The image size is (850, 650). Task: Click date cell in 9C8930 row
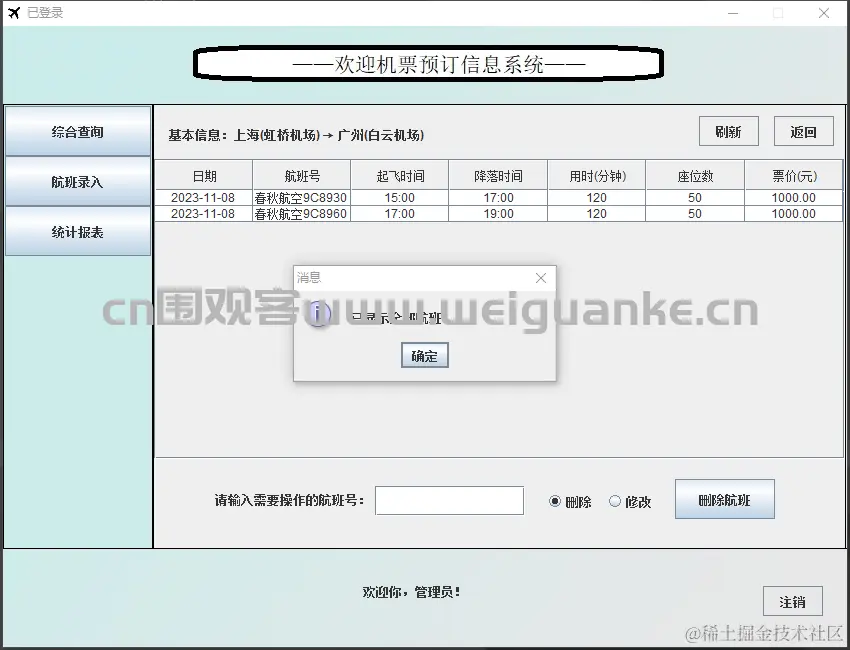pos(203,198)
